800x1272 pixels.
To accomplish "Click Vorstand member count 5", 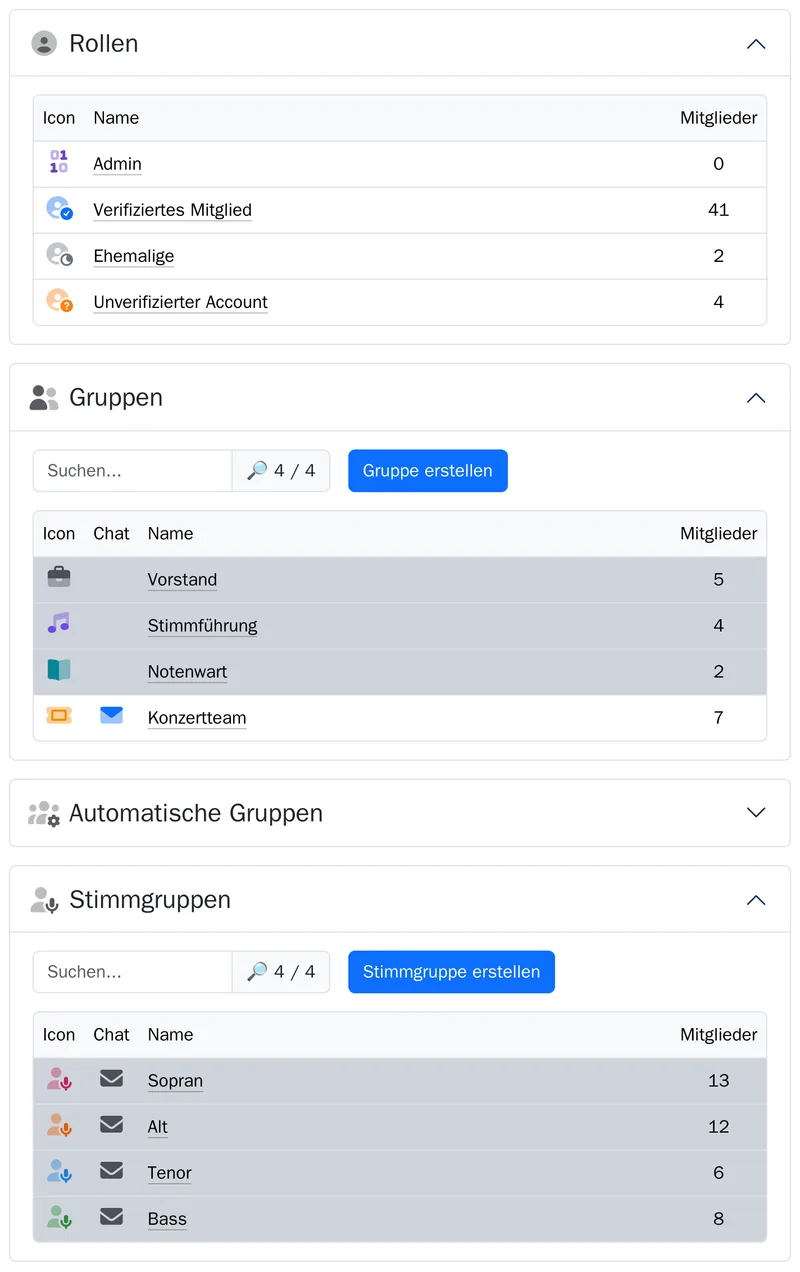I will [x=718, y=580].
